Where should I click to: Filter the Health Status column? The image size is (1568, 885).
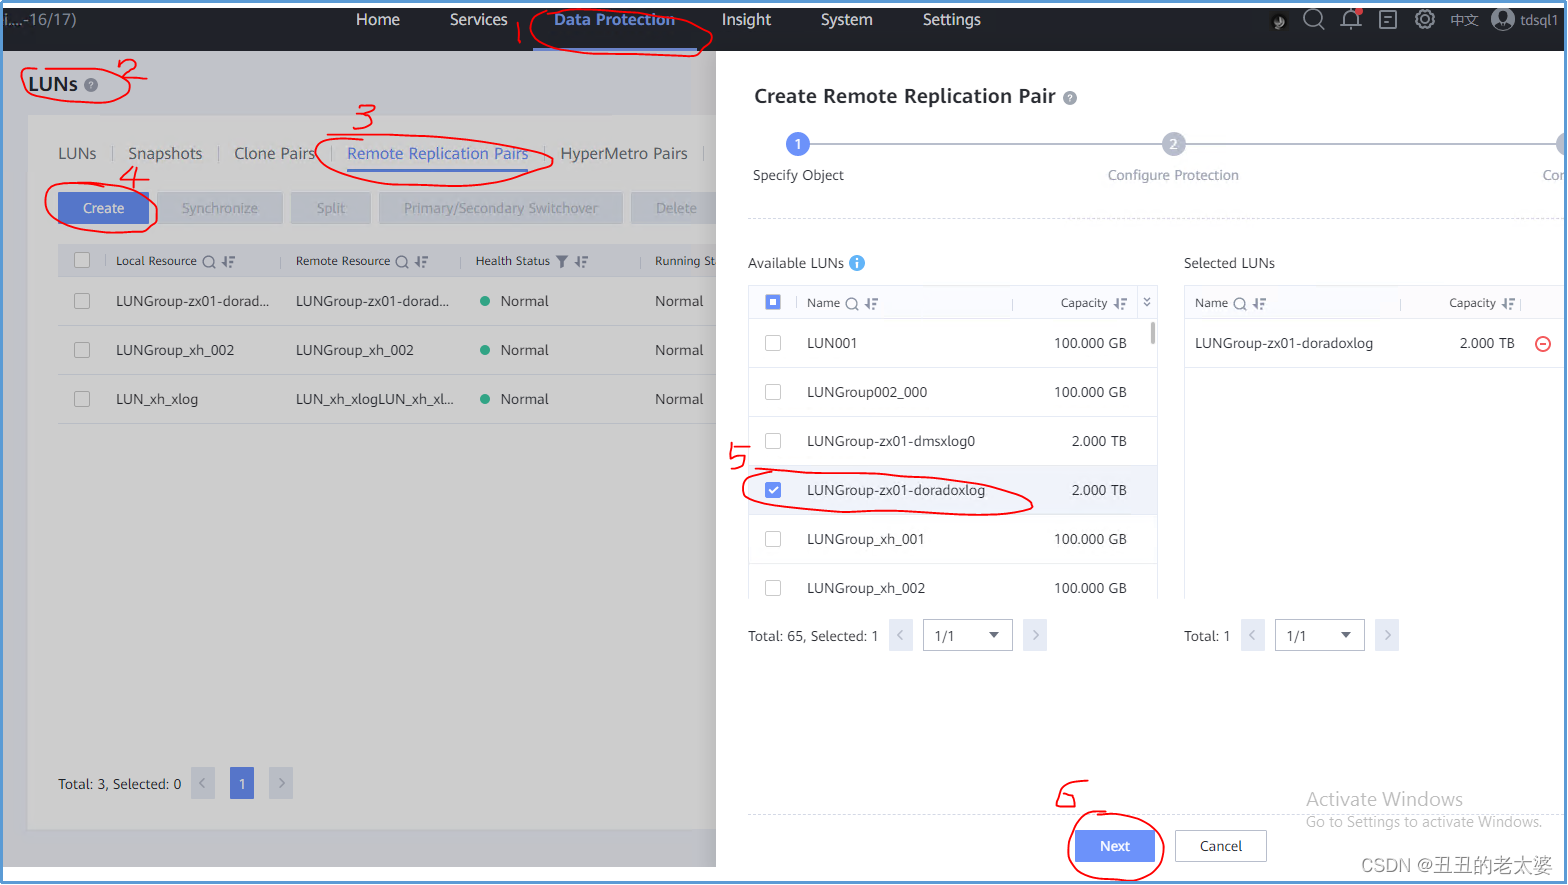tap(562, 262)
